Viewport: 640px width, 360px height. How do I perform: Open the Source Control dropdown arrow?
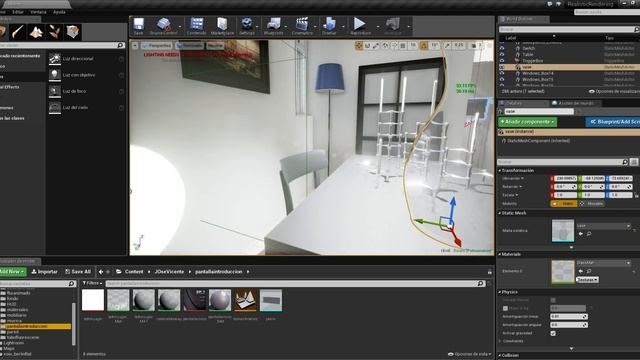point(180,27)
